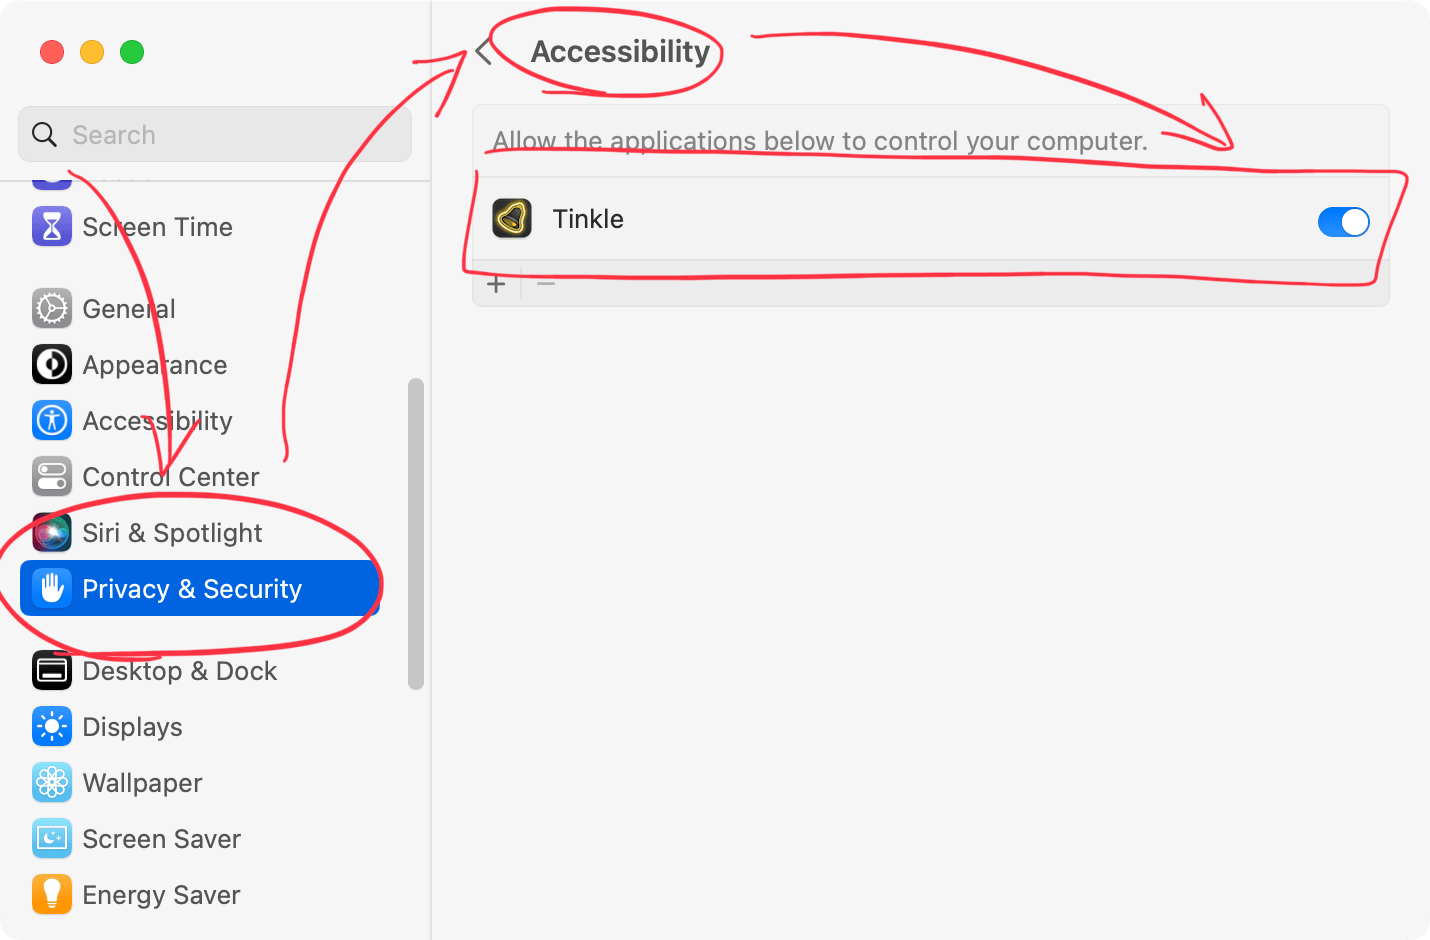Screen dimensions: 1430x940
Task: Click the Wallpaper flower icon
Action: click(52, 782)
